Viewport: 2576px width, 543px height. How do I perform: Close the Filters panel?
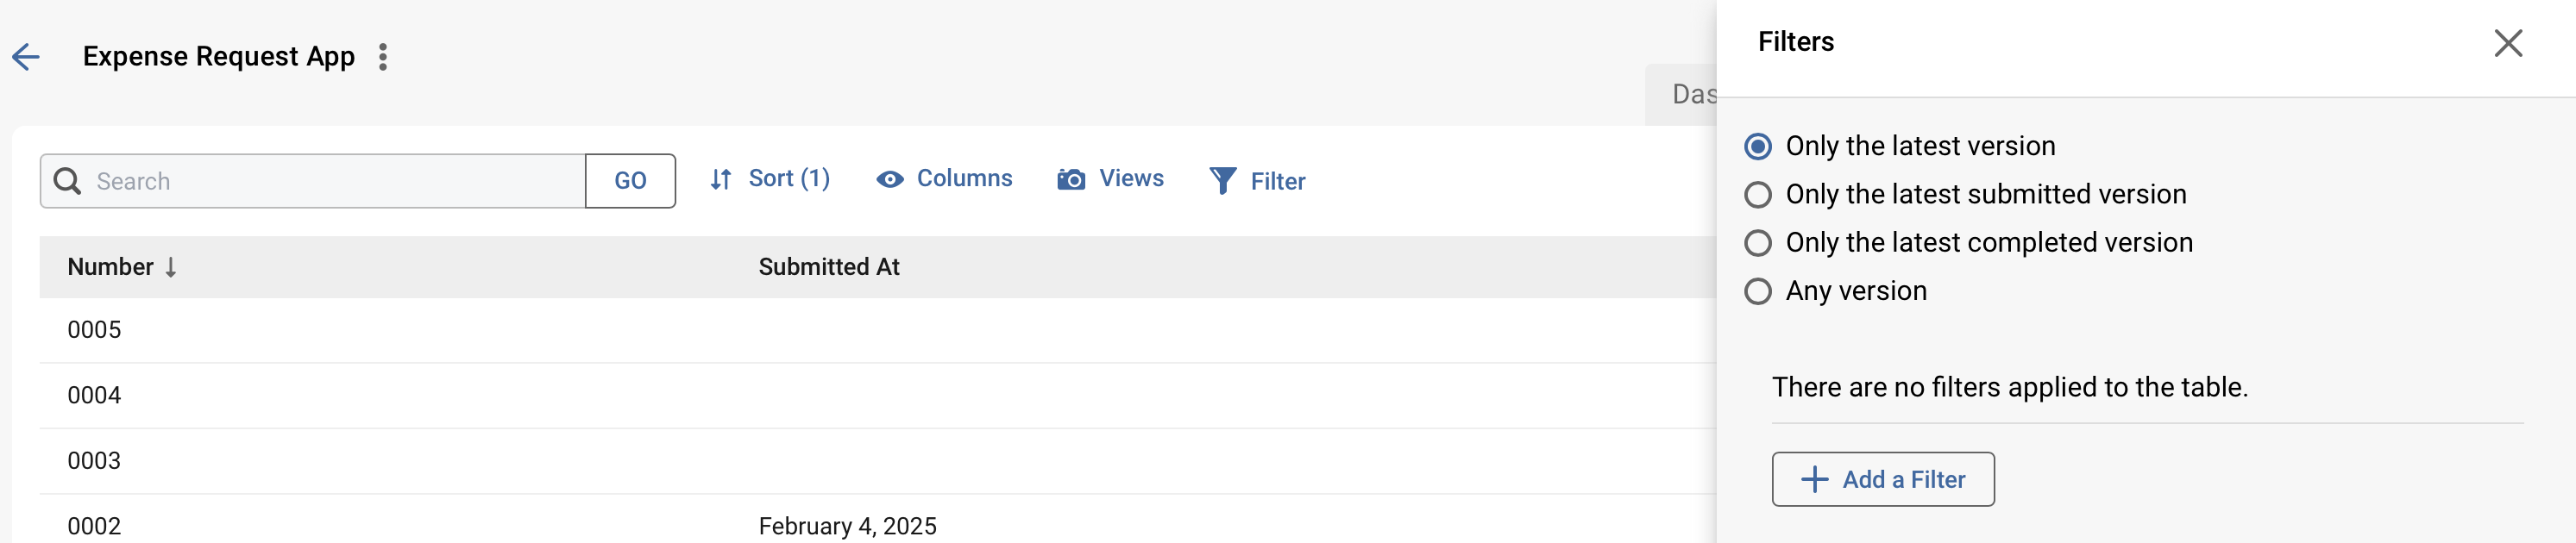coord(2510,43)
